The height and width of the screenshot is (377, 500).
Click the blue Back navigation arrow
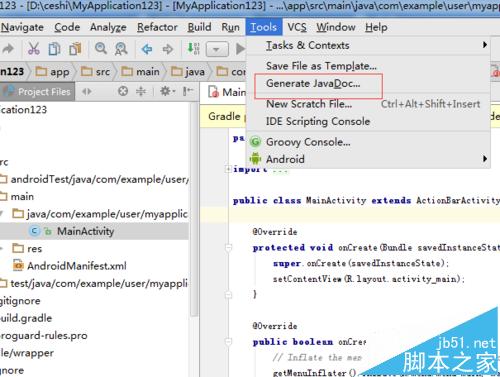click(x=147, y=49)
